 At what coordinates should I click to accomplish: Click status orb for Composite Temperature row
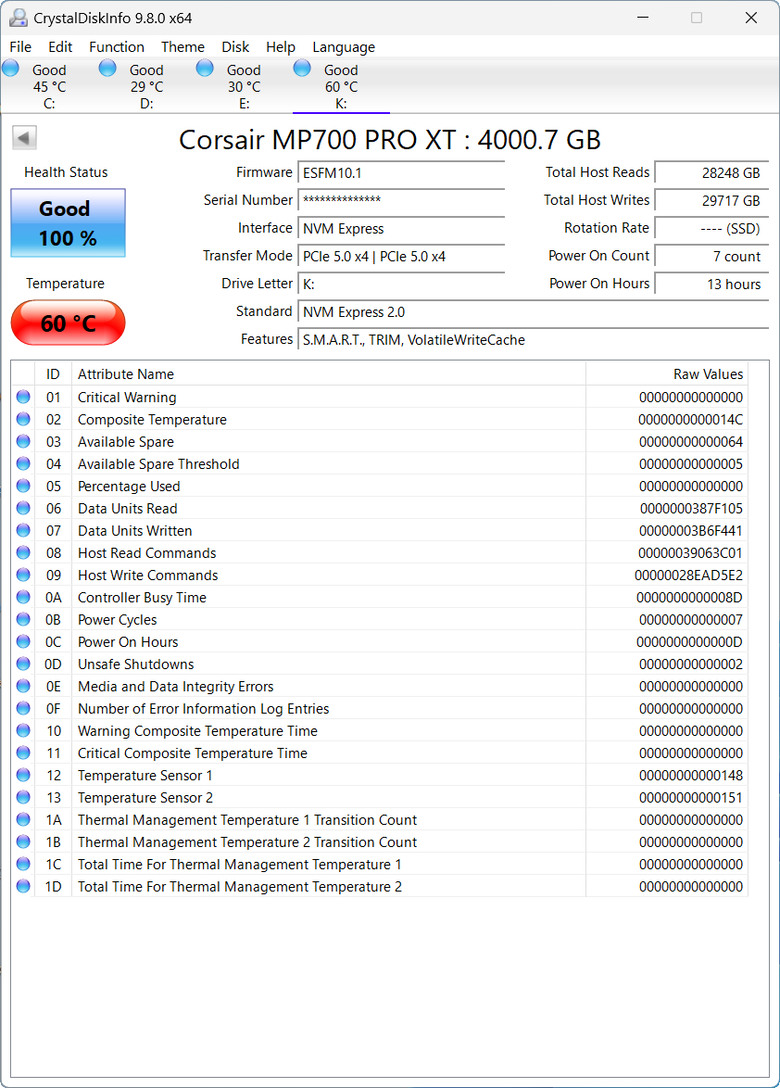pos(24,419)
